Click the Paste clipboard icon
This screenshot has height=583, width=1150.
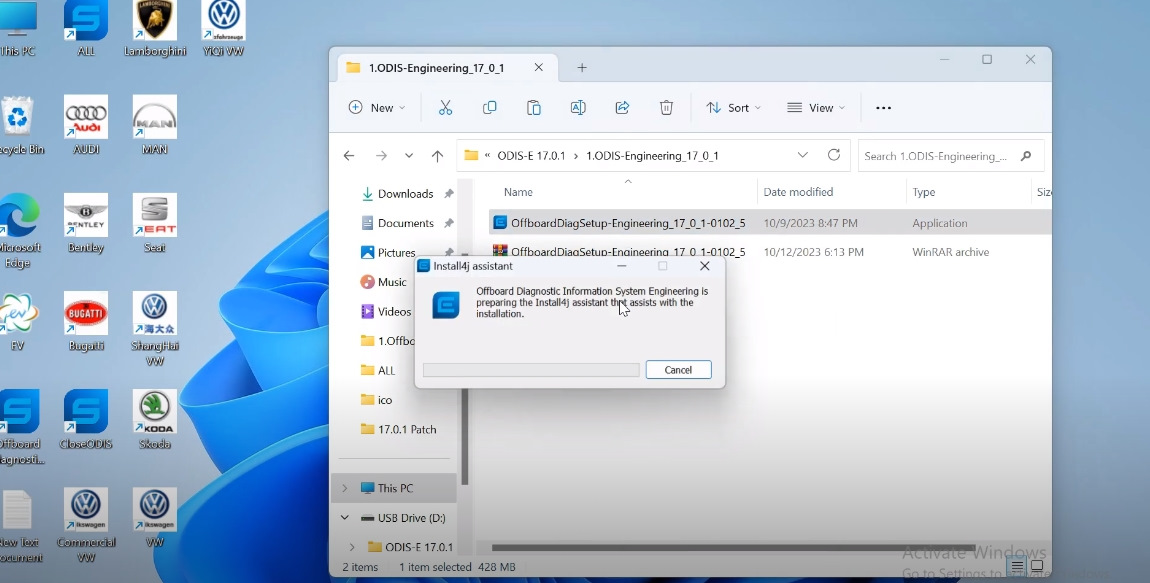(x=534, y=108)
